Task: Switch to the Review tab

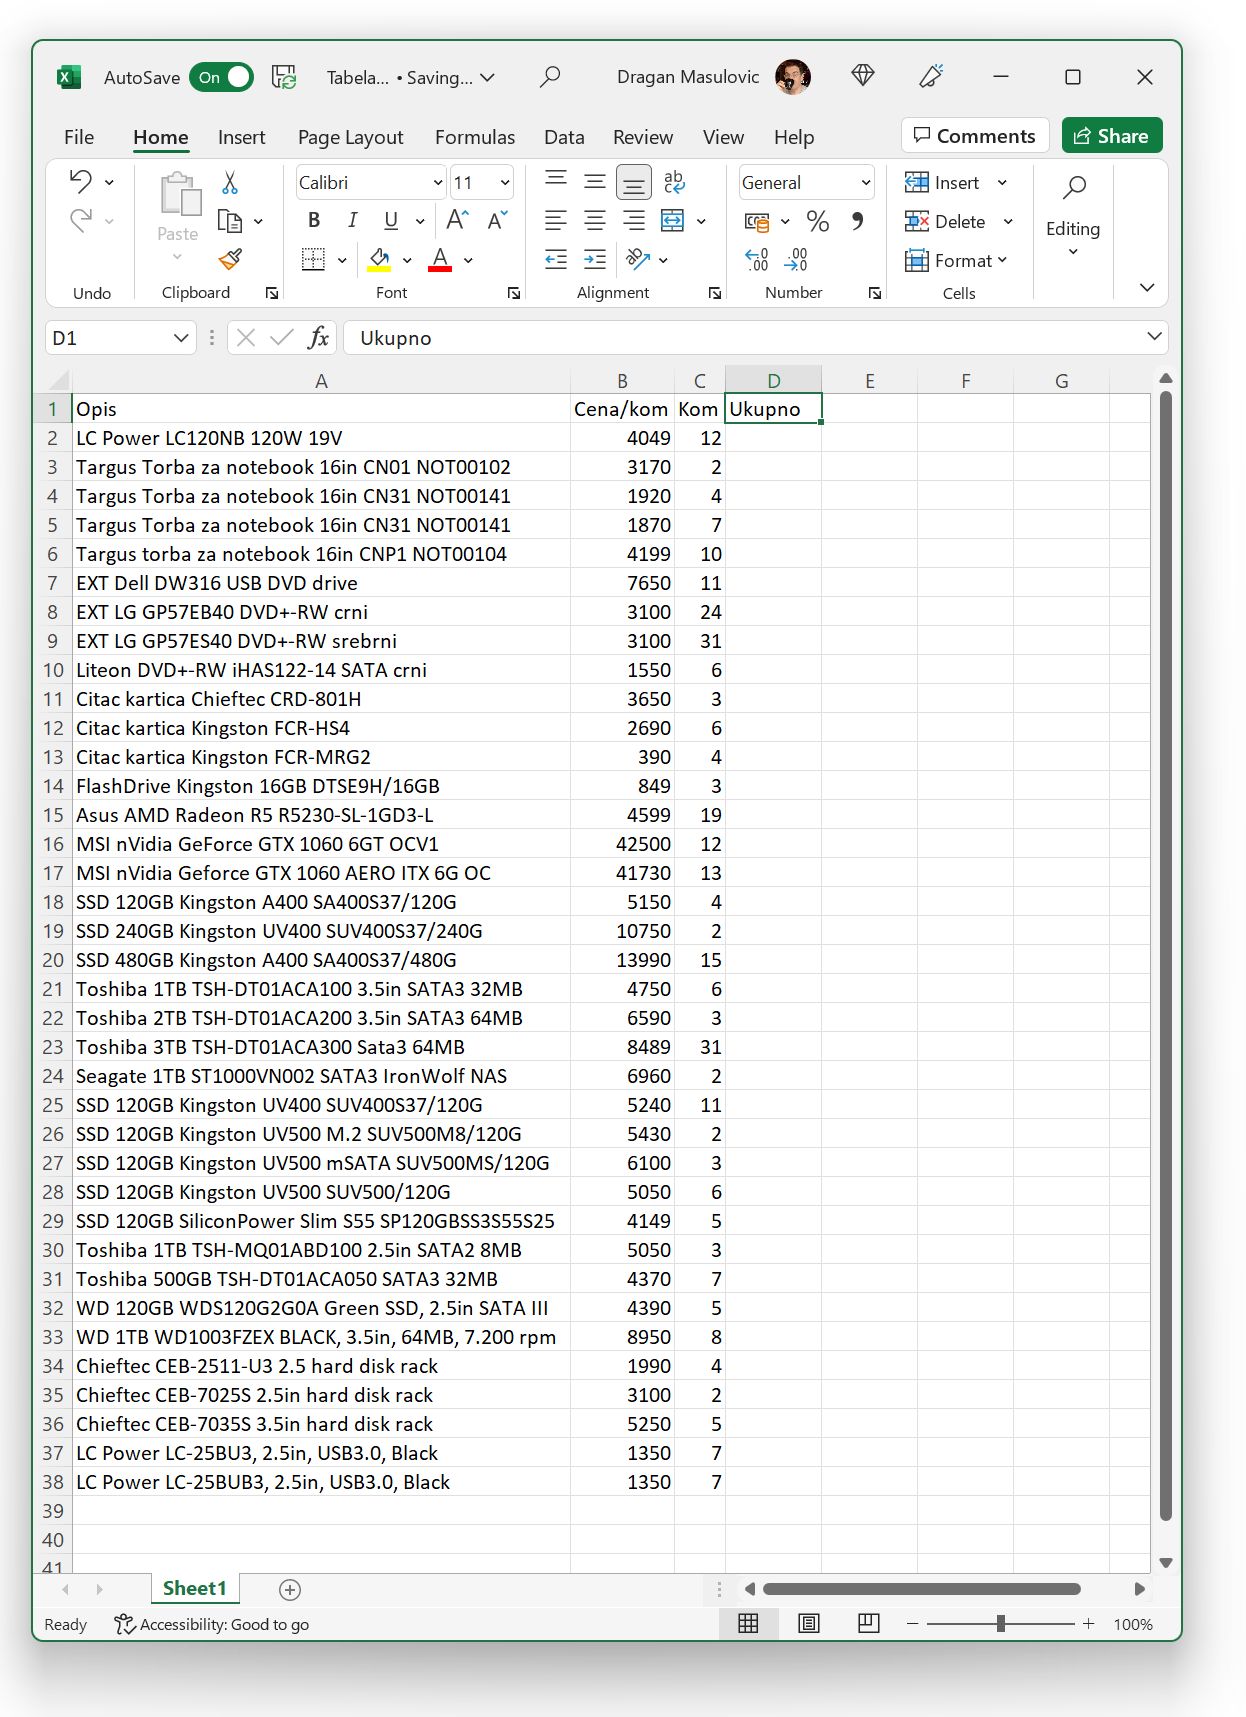Action: tap(643, 137)
